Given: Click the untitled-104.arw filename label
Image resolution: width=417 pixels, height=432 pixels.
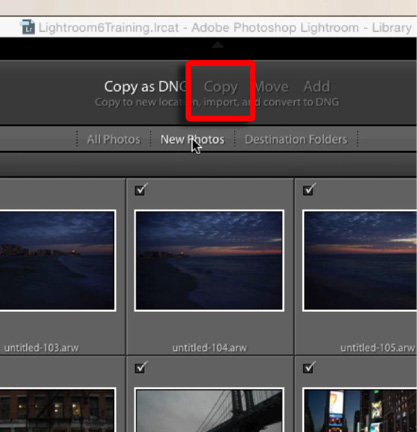Looking at the screenshot, I should (210, 348).
